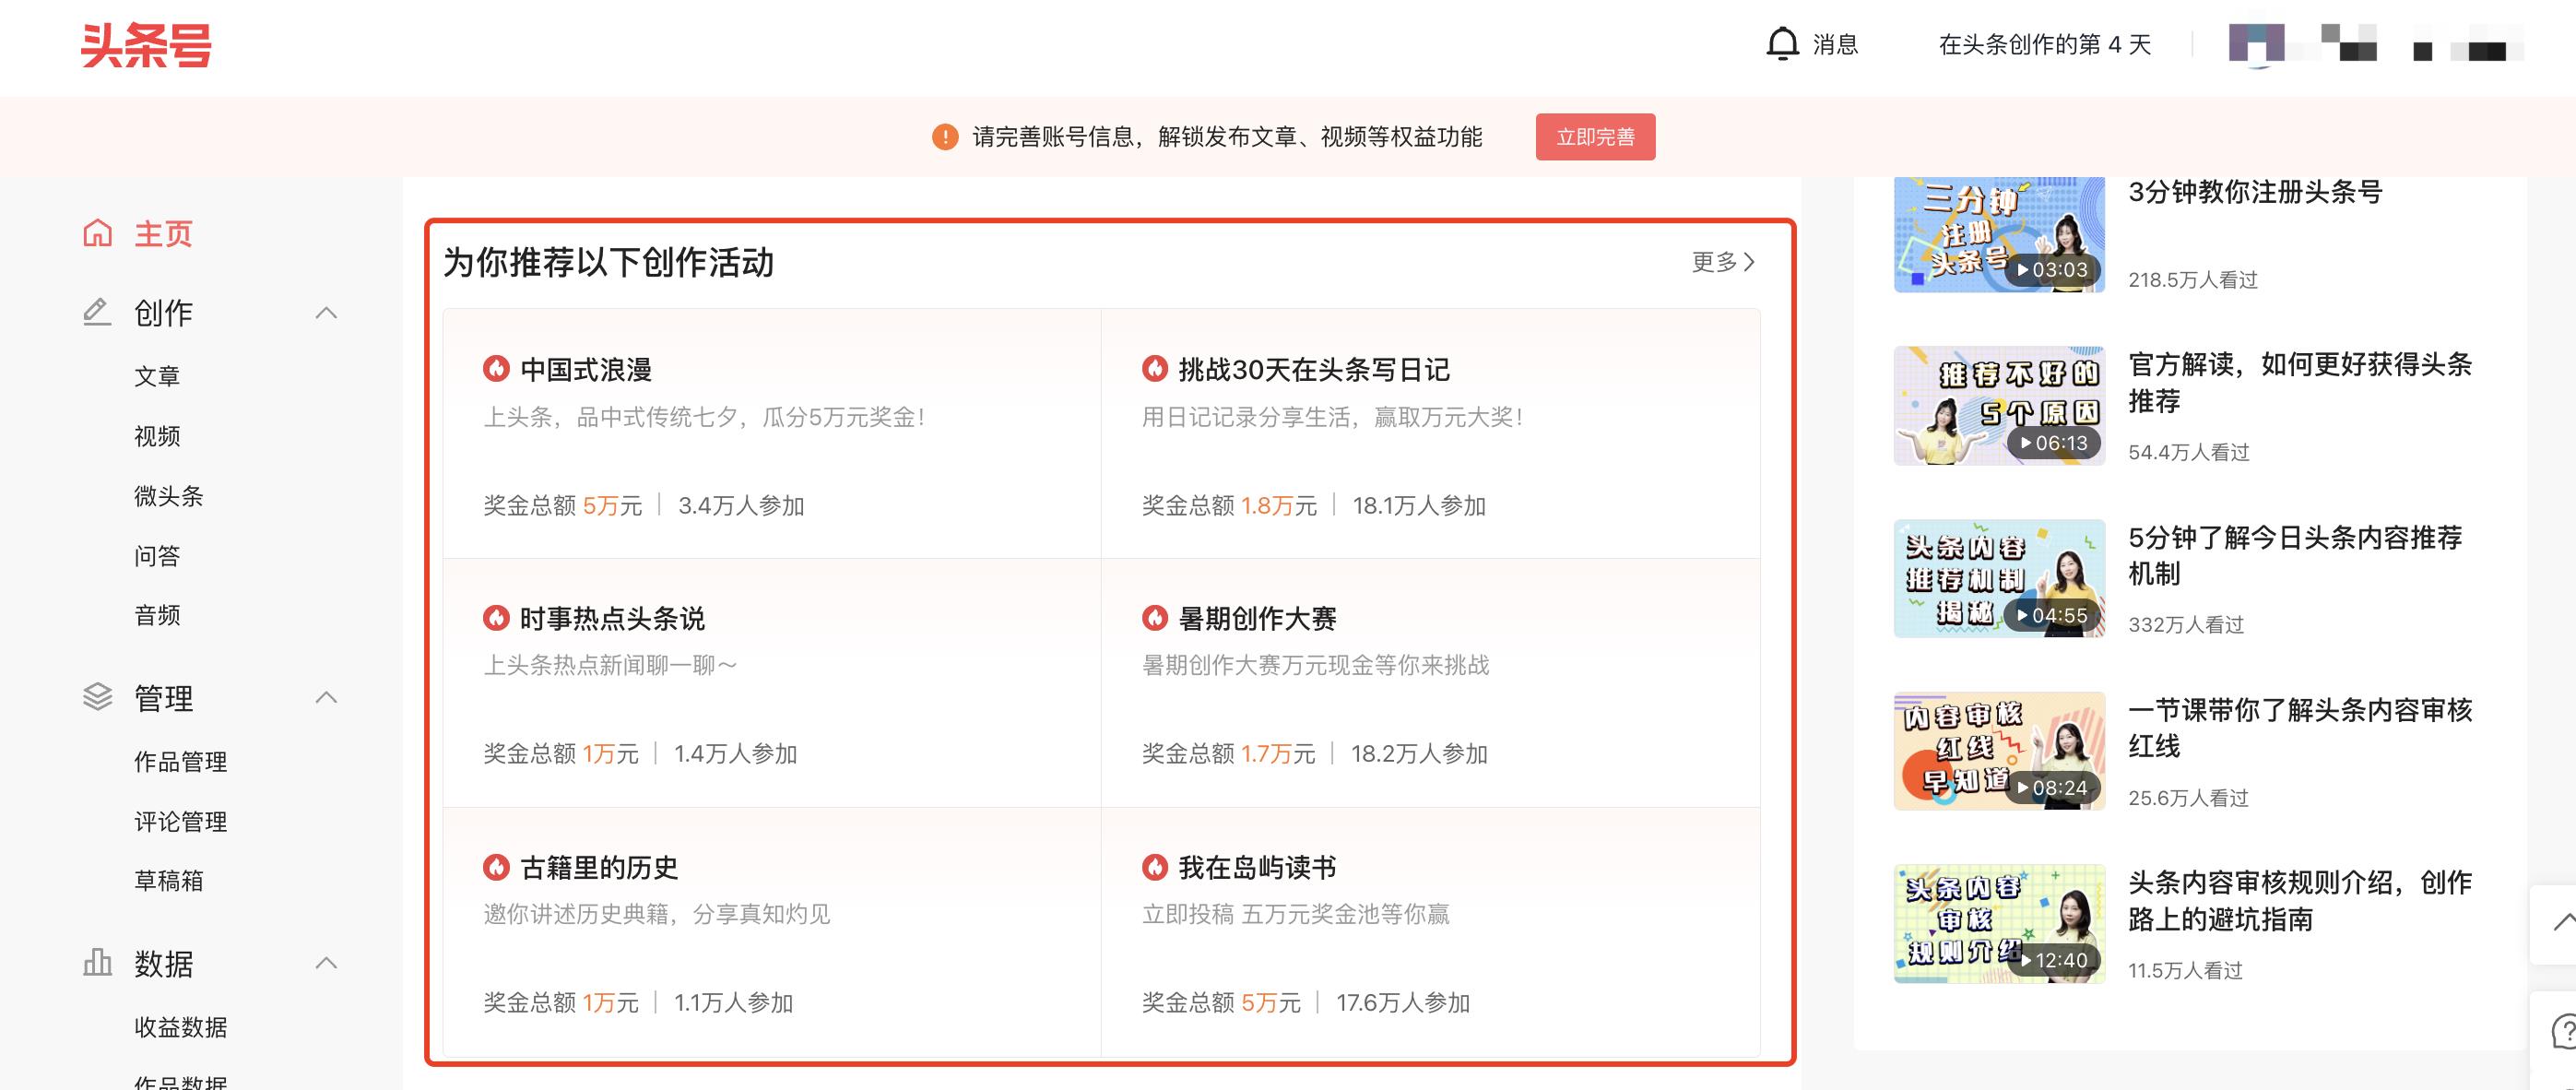Click the layers icon next to 管理
Image resolution: width=2576 pixels, height=1090 pixels.
(97, 697)
